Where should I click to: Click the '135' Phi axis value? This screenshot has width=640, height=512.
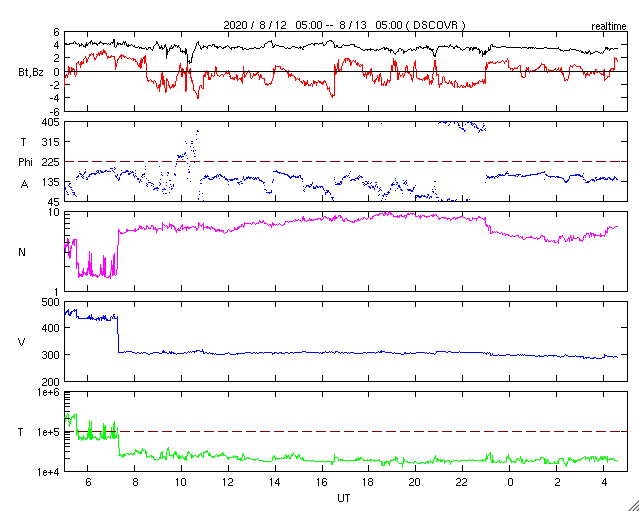pyautogui.click(x=51, y=182)
